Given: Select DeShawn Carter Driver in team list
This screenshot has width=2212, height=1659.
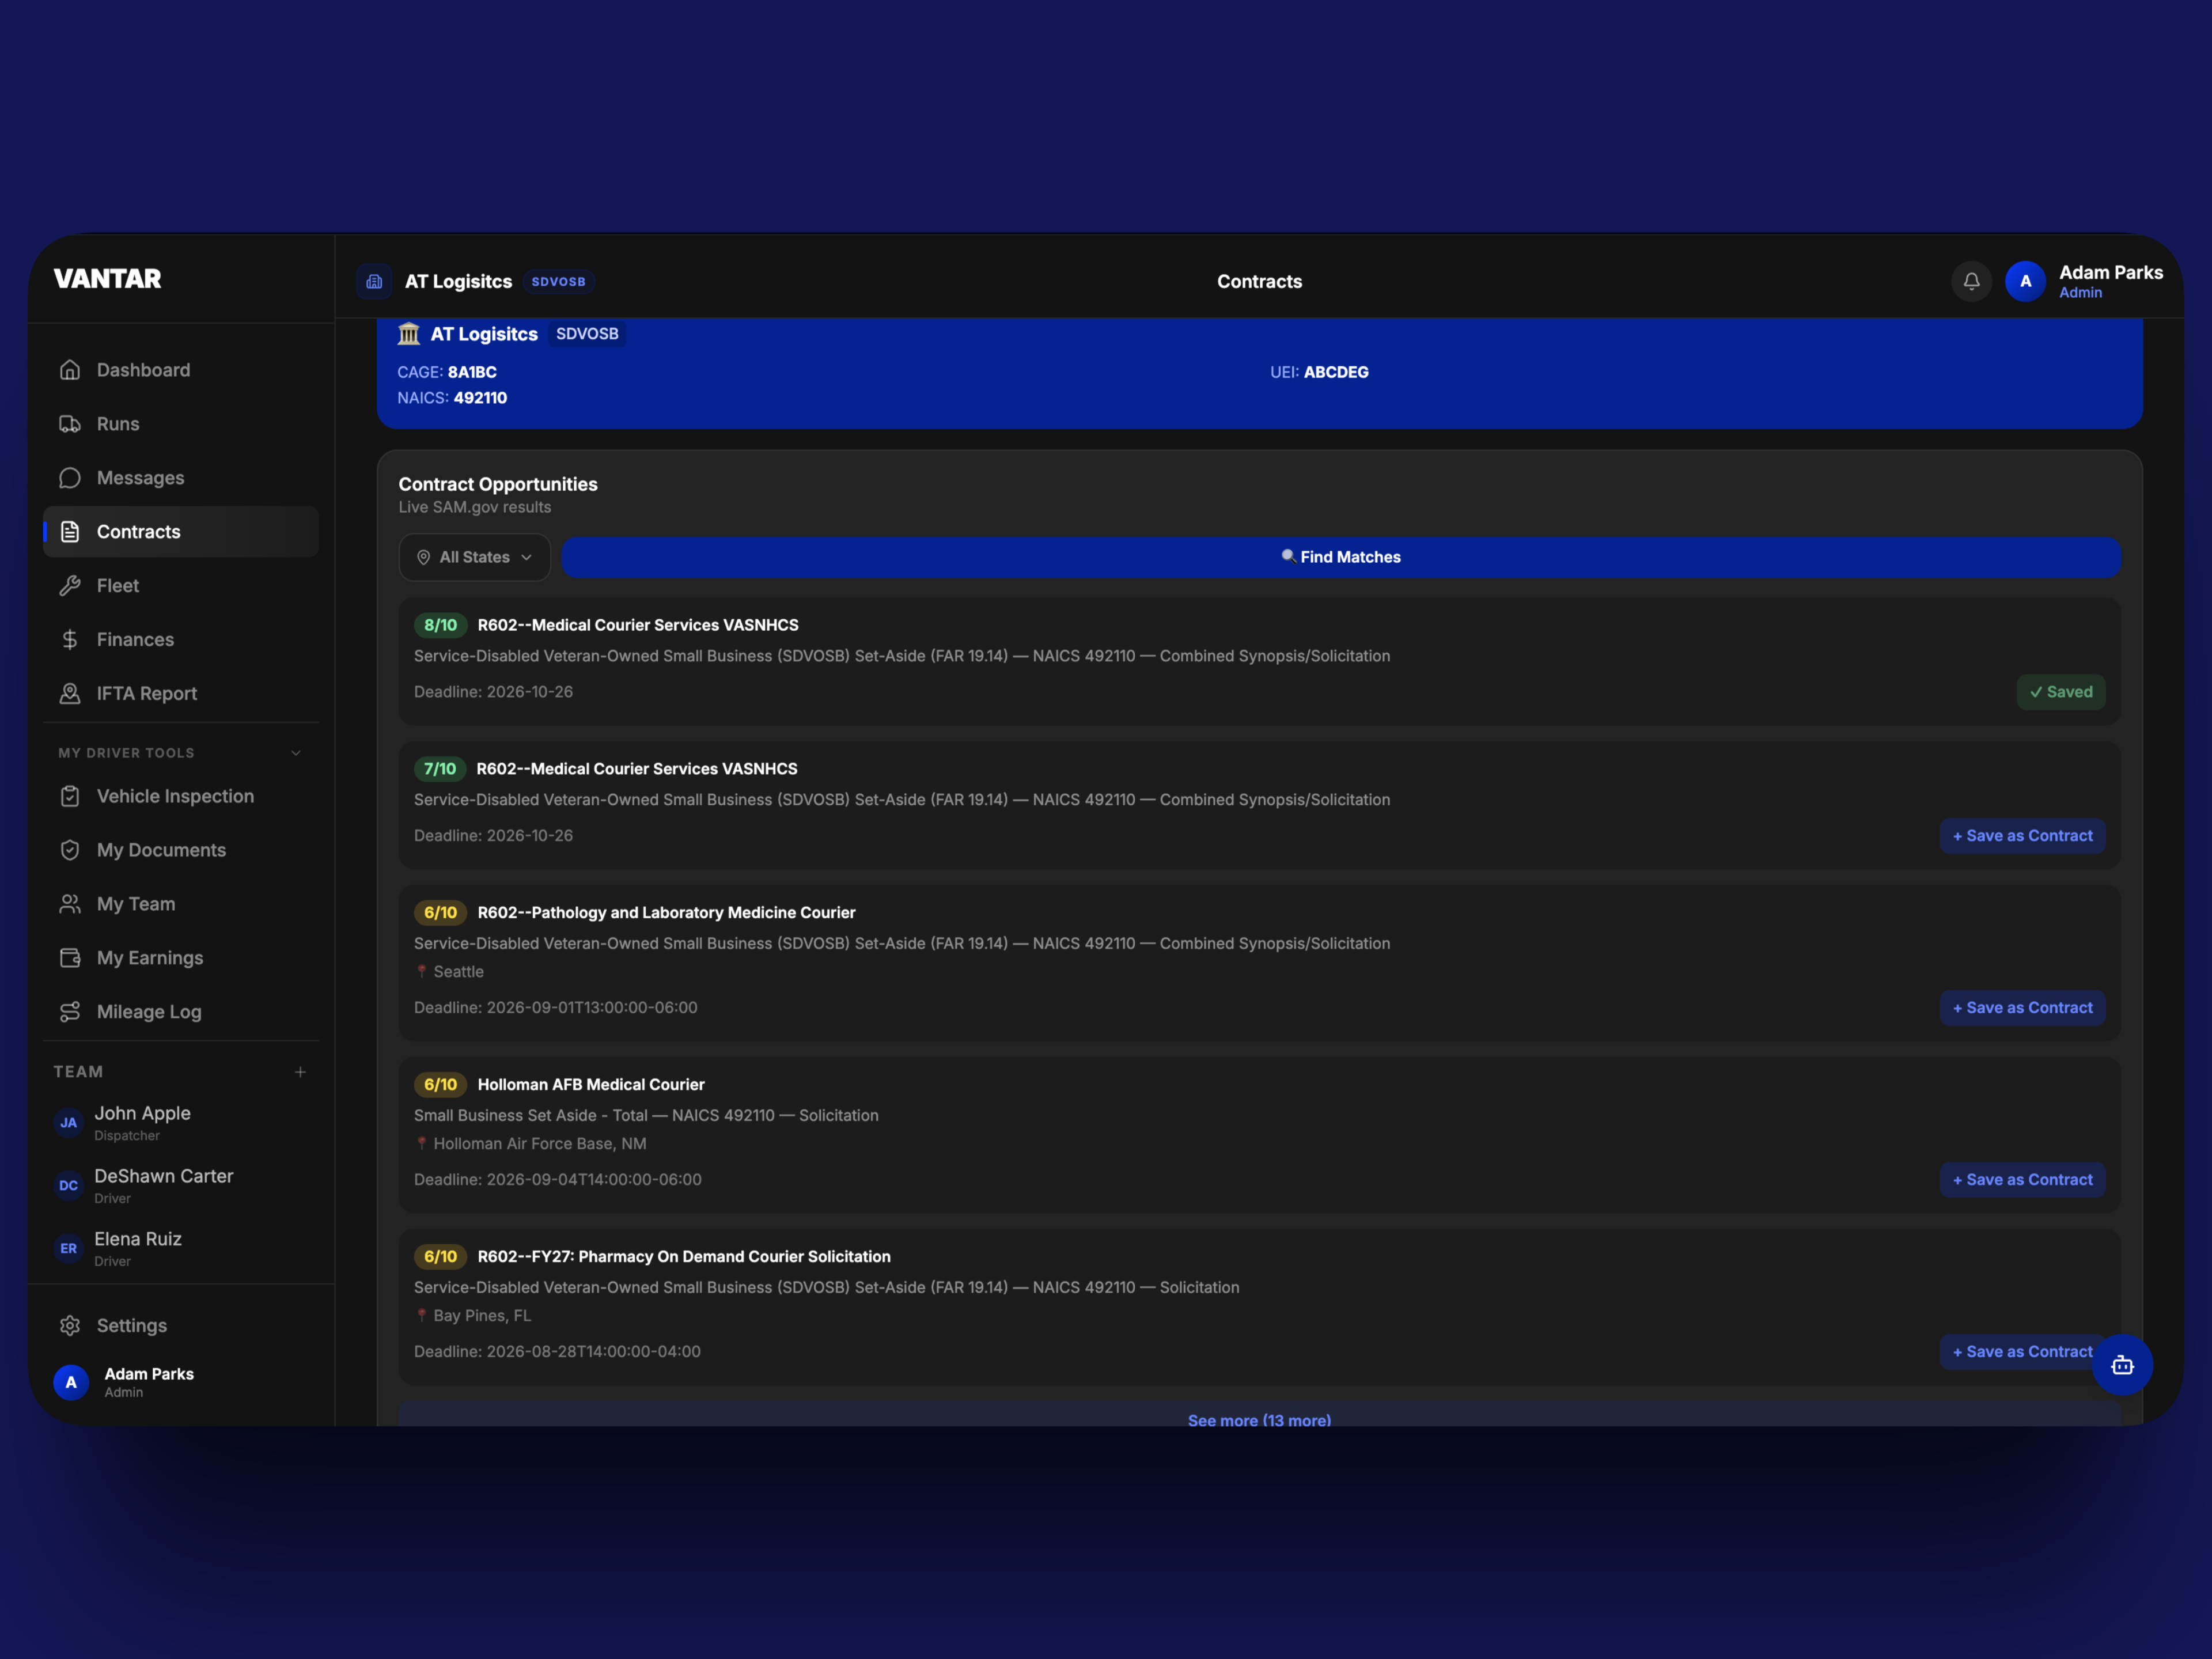Looking at the screenshot, I should pos(181,1186).
